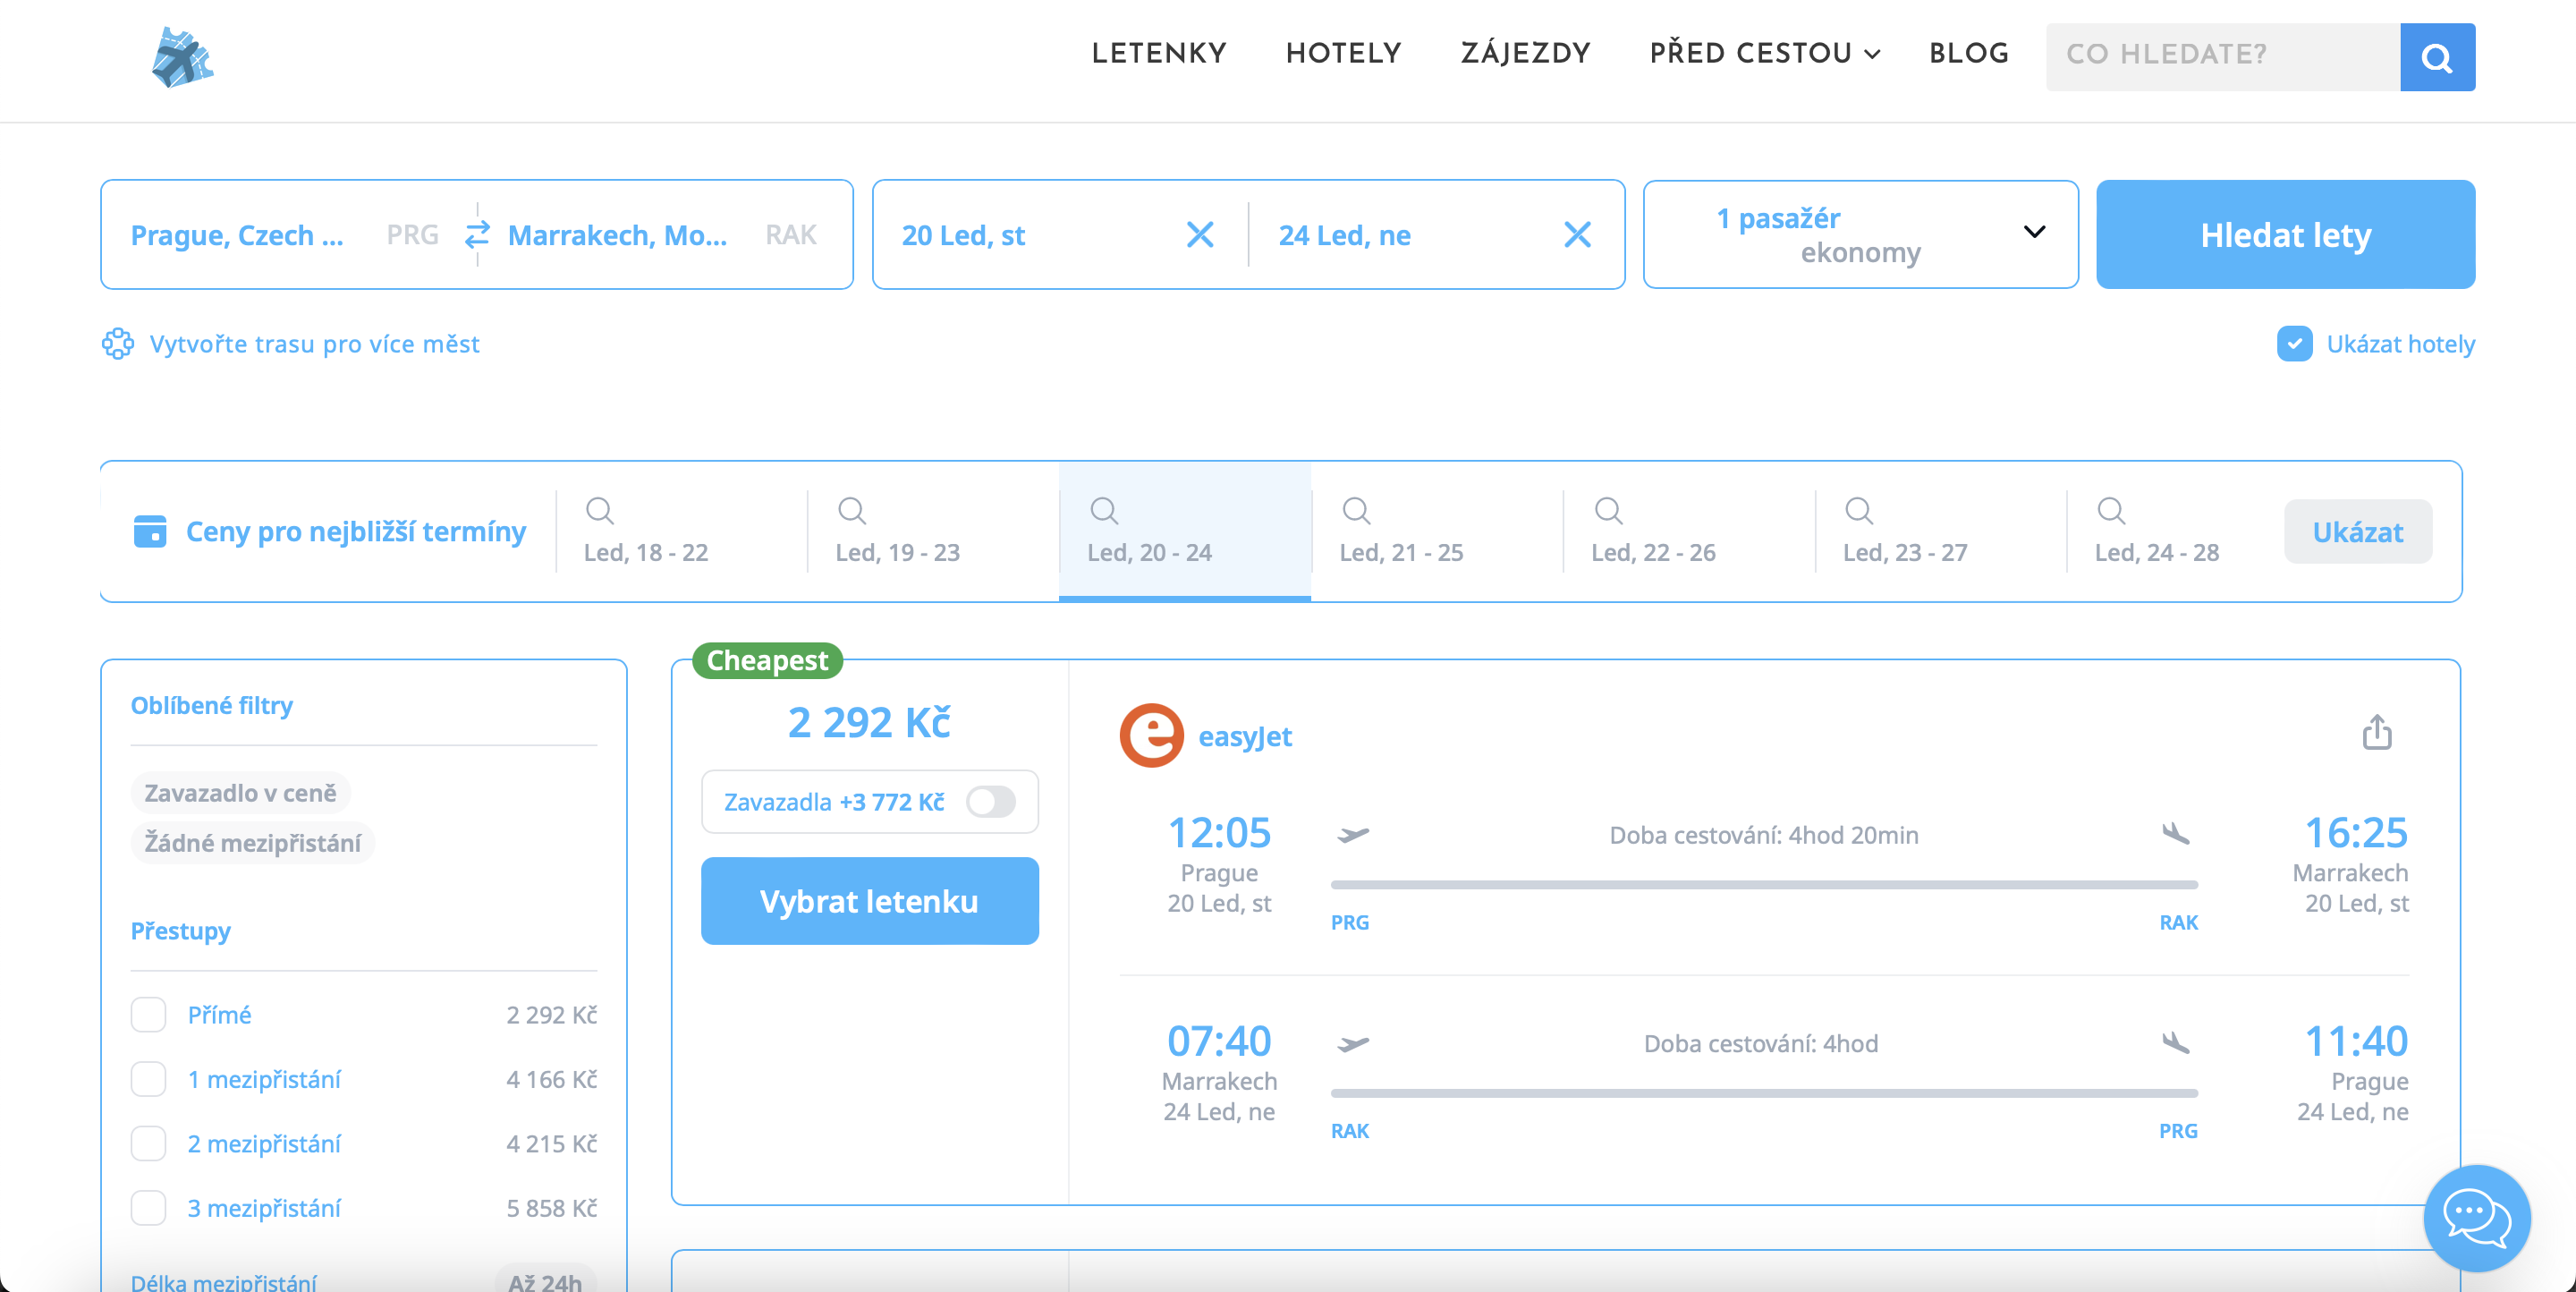Image resolution: width=2576 pixels, height=1292 pixels.
Task: Uncheck the Ukázat hotely checkbox
Action: pyautogui.click(x=2294, y=344)
